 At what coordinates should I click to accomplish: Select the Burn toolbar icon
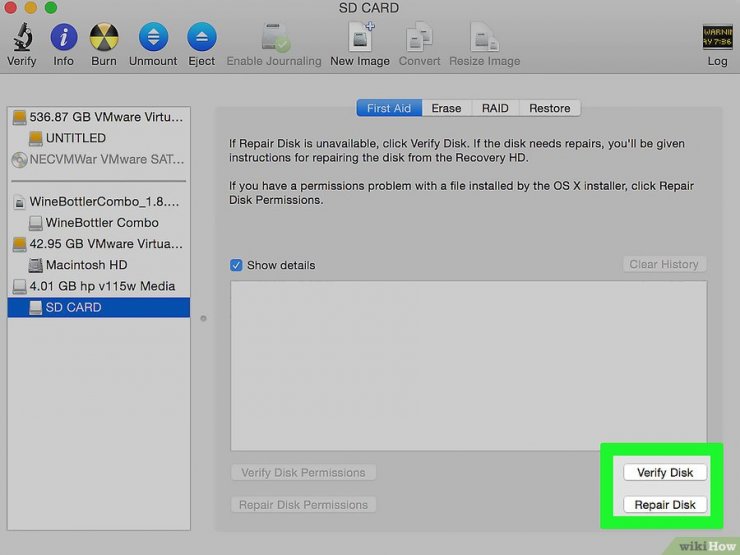tap(104, 37)
